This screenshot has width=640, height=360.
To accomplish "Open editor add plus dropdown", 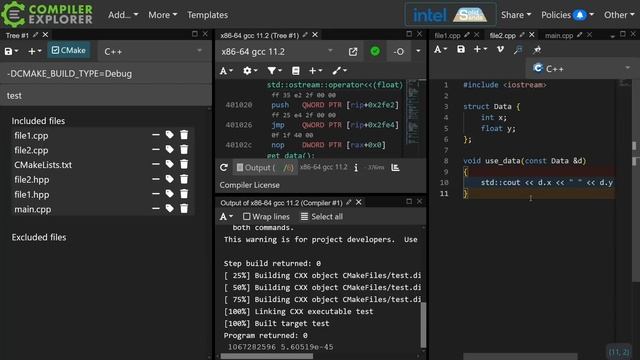I will 480,49.
